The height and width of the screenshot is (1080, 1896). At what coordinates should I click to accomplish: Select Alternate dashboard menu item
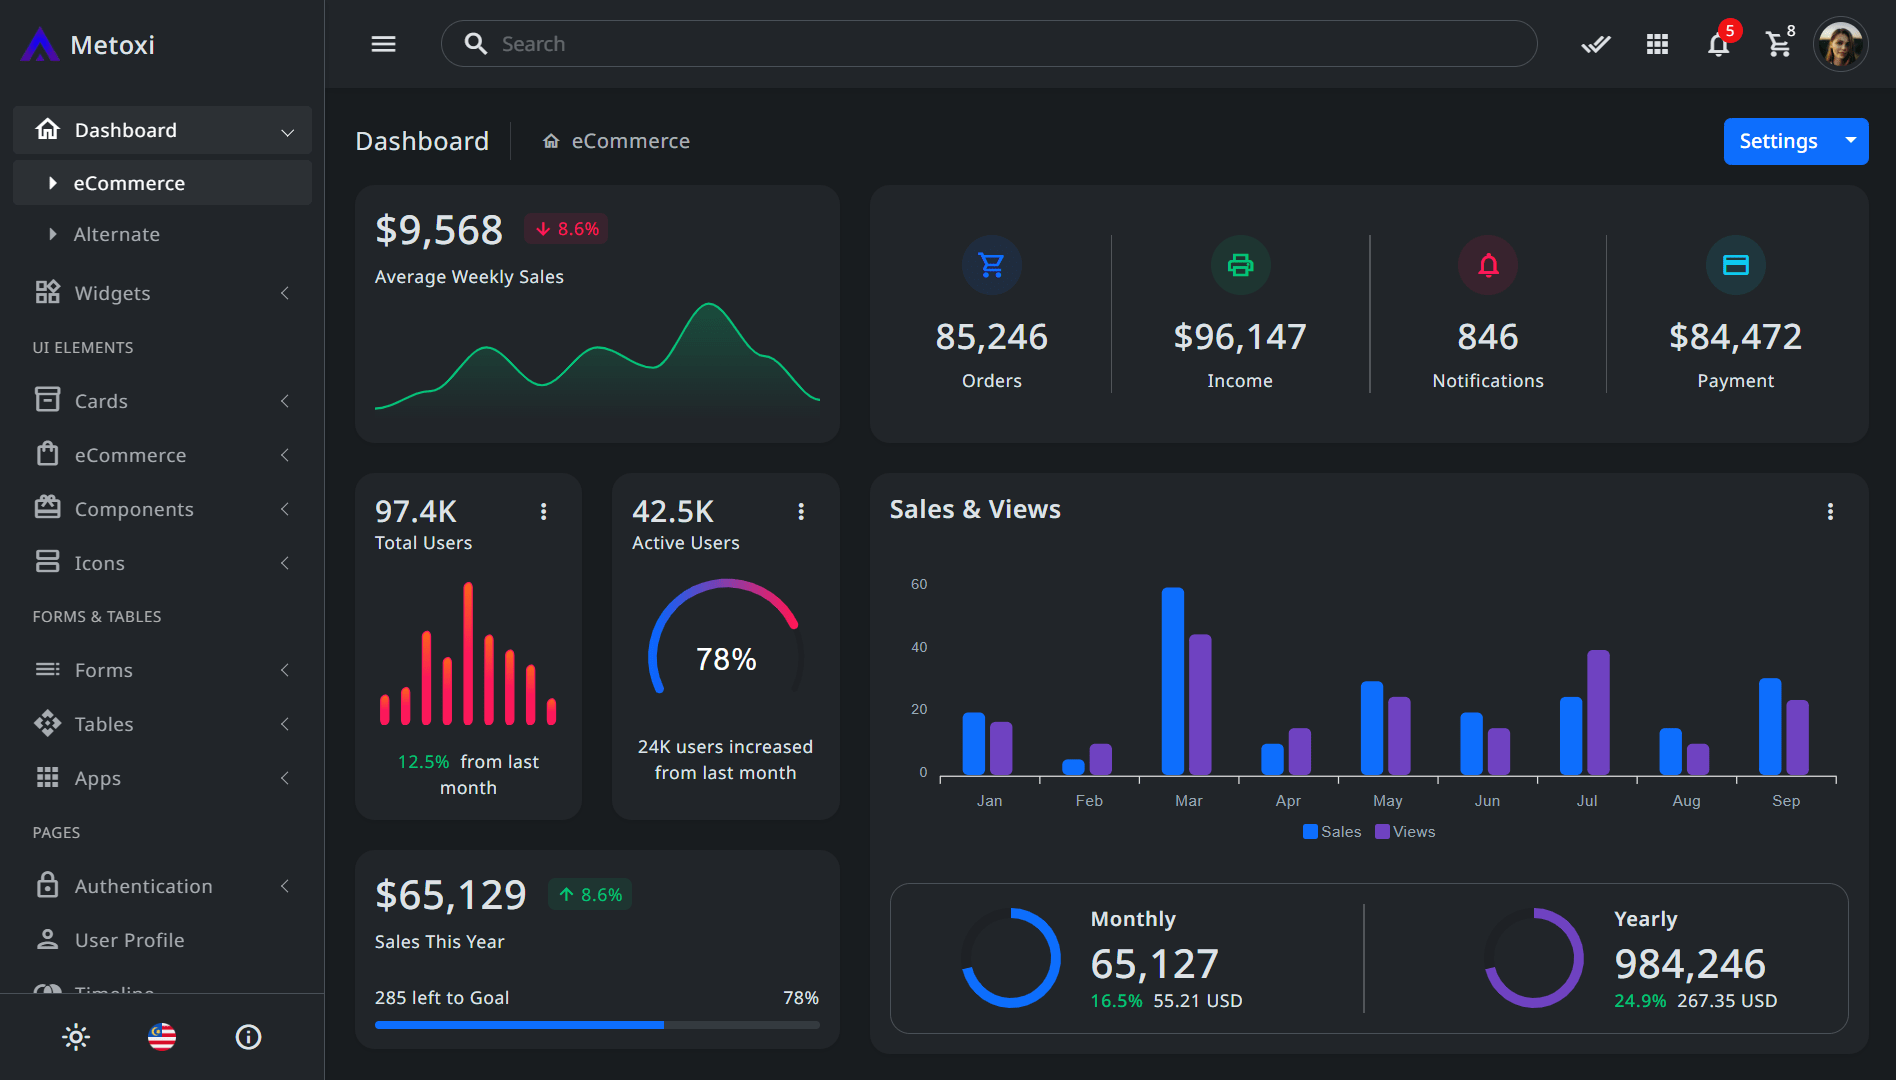[x=116, y=234]
